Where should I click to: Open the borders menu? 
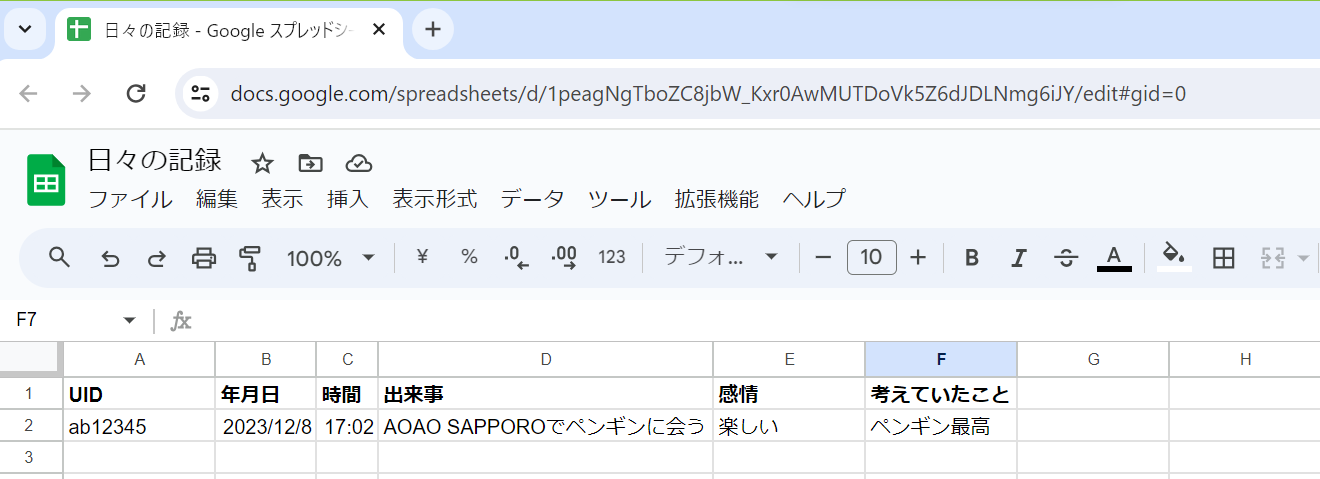[x=1223, y=258]
